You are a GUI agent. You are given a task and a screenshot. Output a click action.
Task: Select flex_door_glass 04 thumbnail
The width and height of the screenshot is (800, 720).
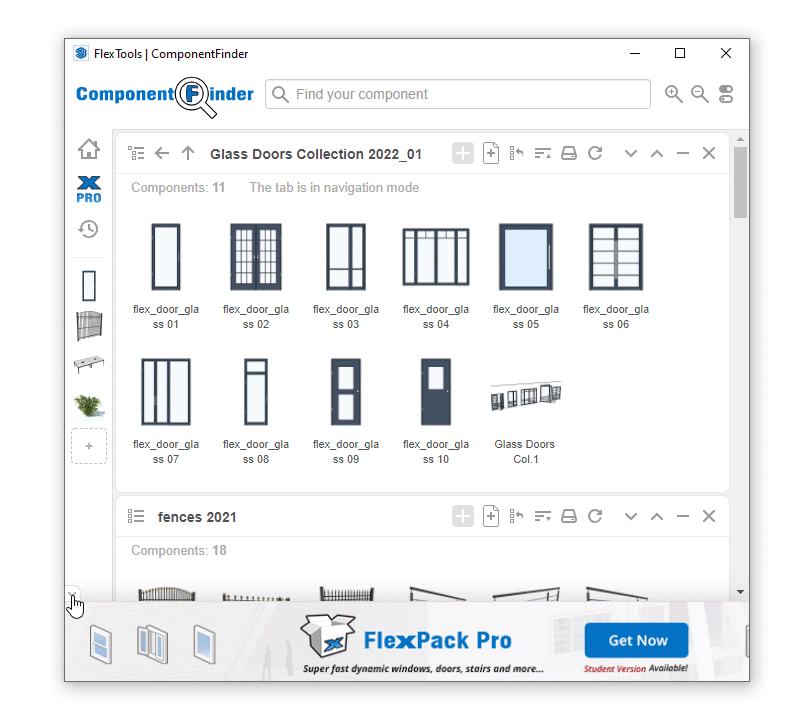(436, 257)
